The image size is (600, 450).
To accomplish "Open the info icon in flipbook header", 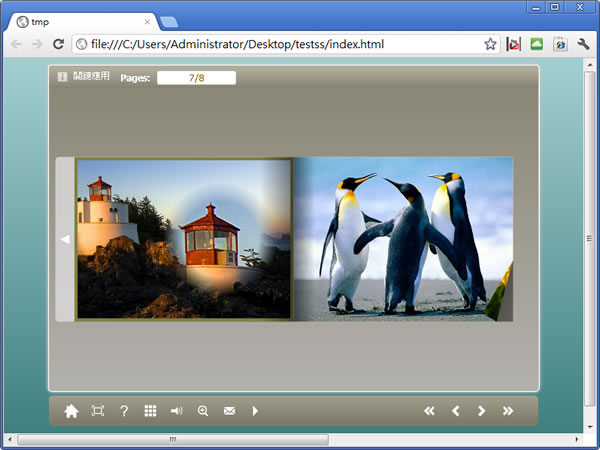I will click(62, 77).
